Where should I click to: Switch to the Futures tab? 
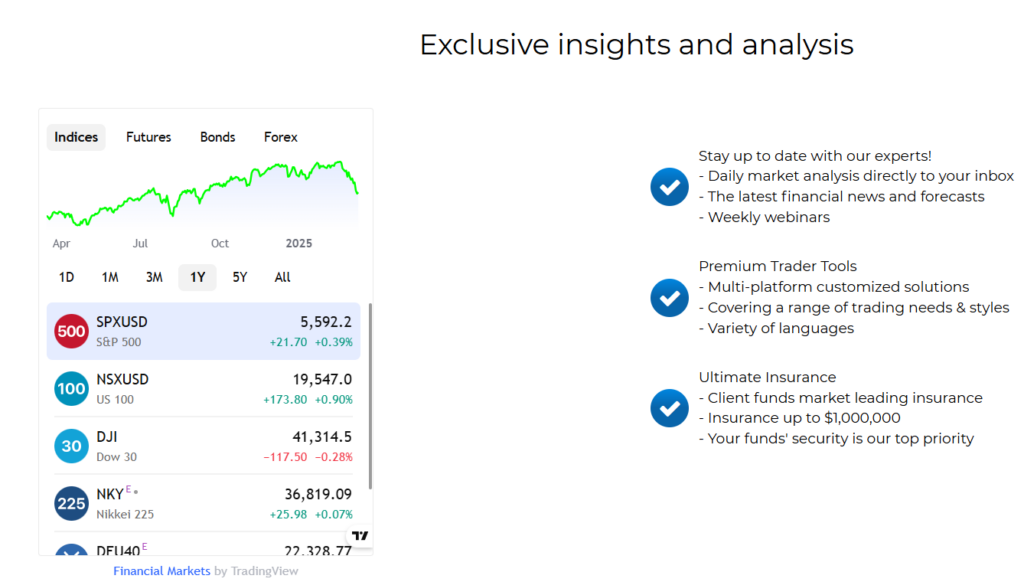click(148, 137)
